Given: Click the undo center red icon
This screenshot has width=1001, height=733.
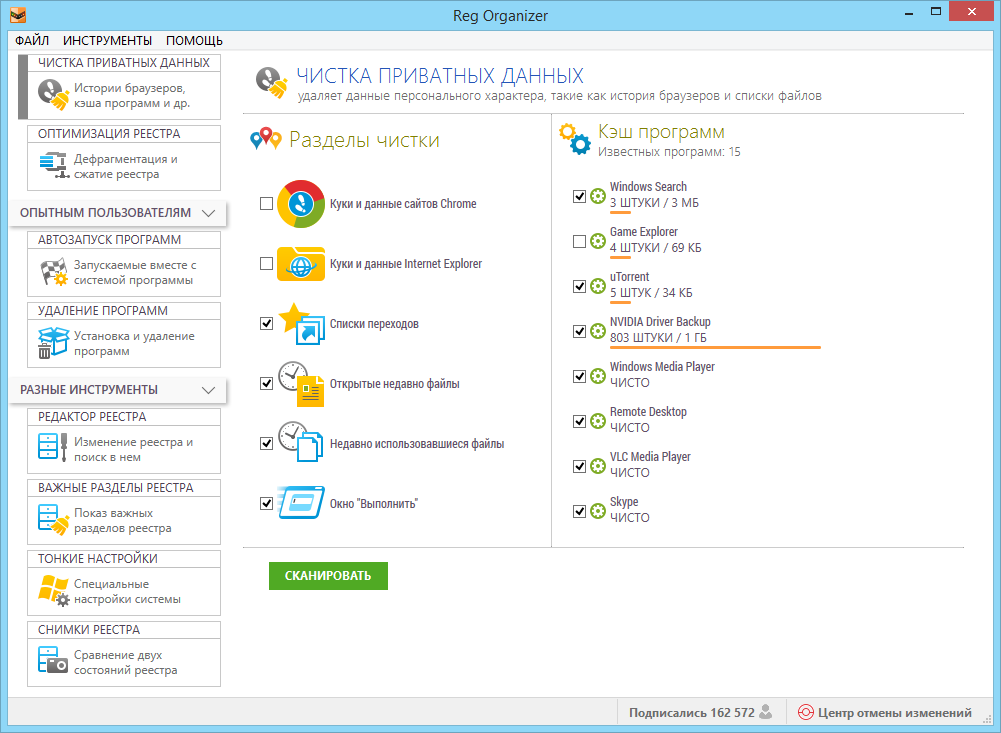Looking at the screenshot, I should pyautogui.click(x=806, y=712).
